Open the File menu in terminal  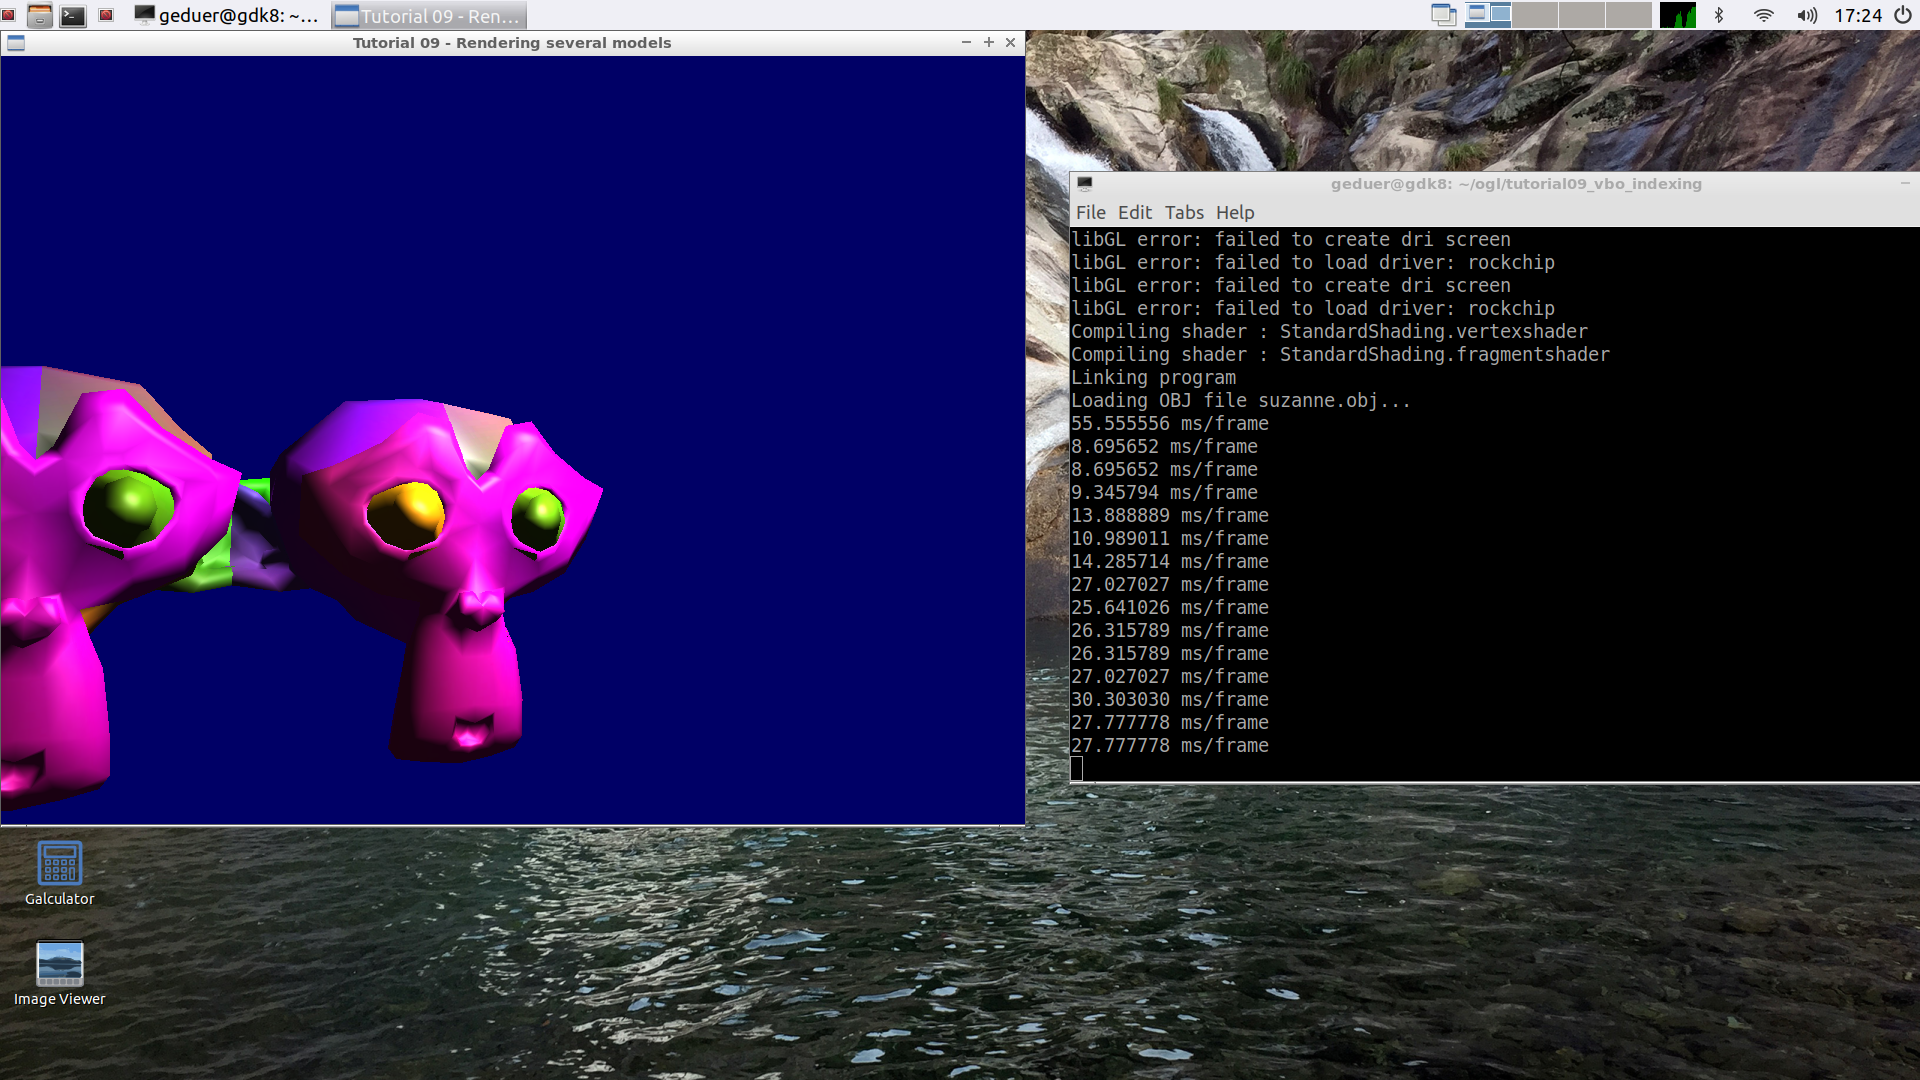pyautogui.click(x=1090, y=213)
